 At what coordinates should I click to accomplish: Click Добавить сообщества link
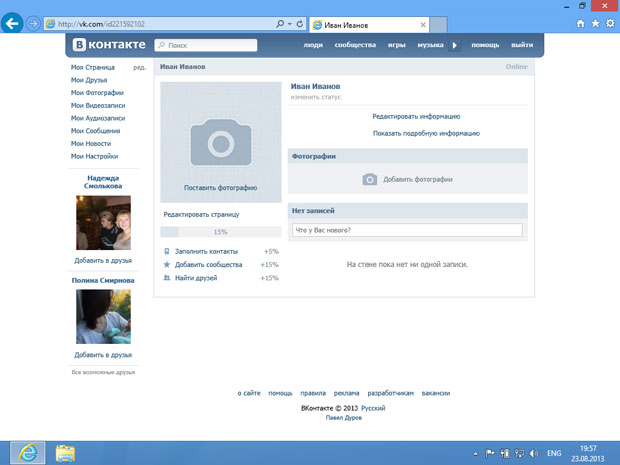209,265
